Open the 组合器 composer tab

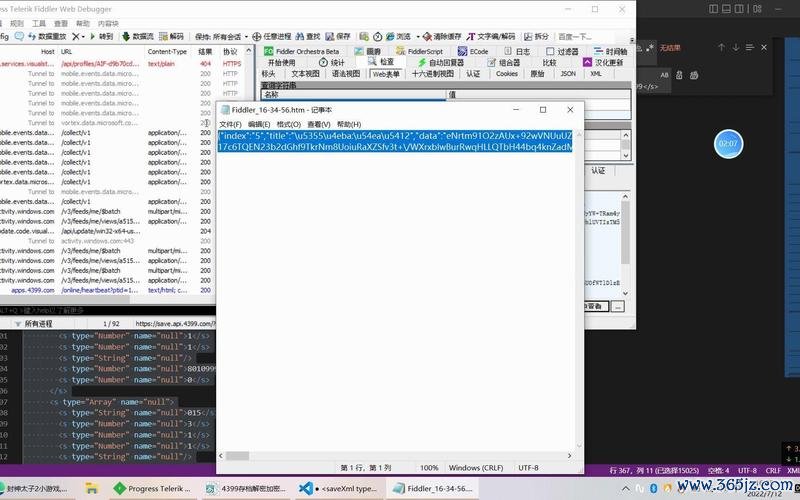click(504, 62)
